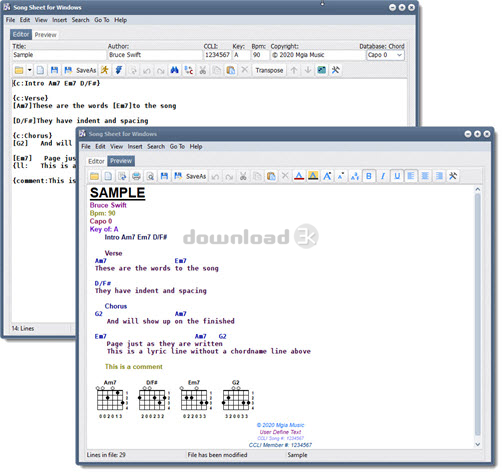Screen dimensions: 502x473
Task: Toggle Bold formatting in Preview toolbar
Action: click(369, 176)
